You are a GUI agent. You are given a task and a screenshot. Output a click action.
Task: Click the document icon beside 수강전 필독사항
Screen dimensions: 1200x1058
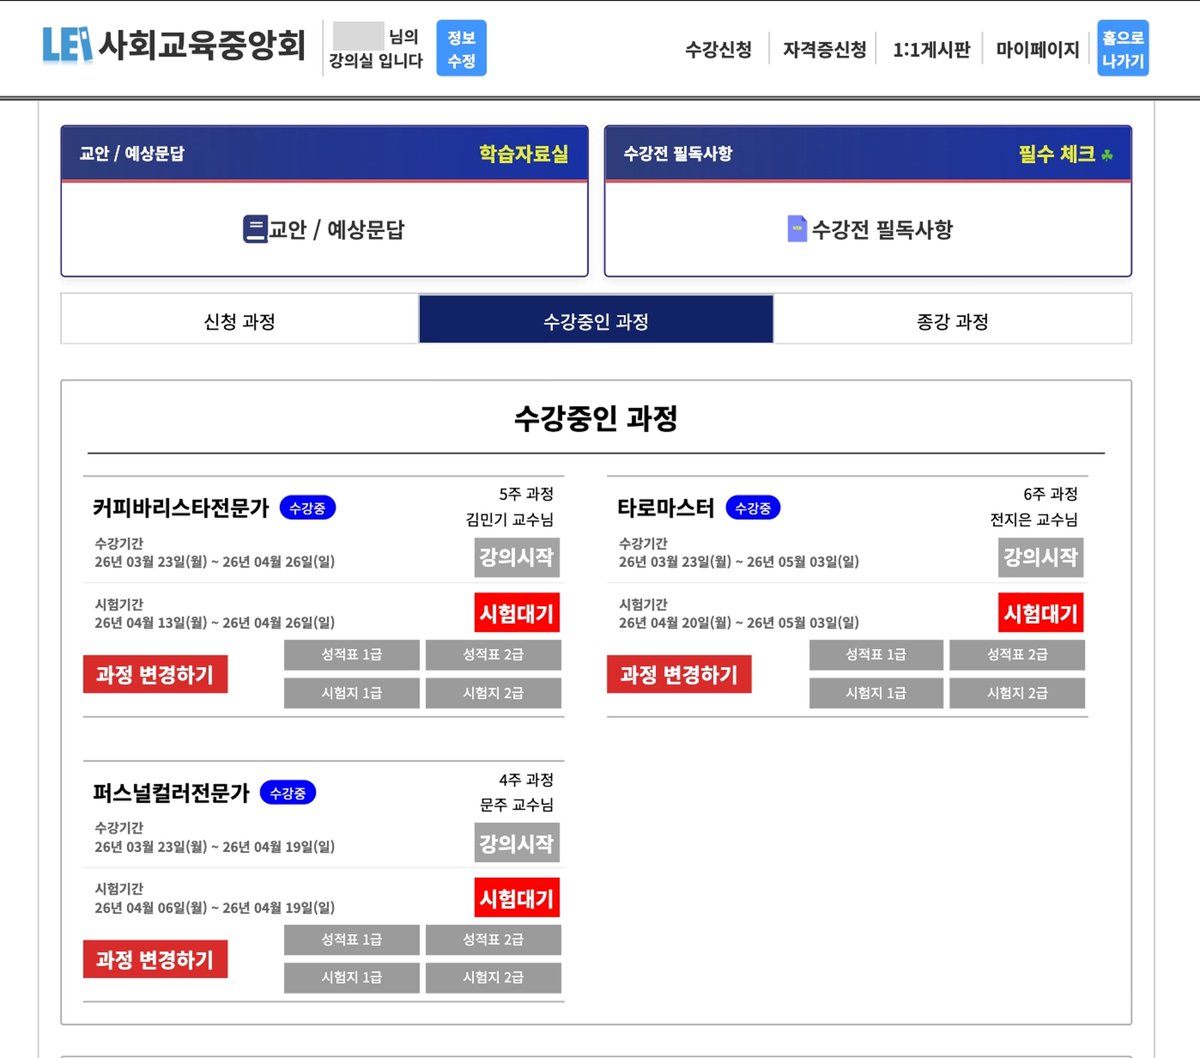pos(797,229)
